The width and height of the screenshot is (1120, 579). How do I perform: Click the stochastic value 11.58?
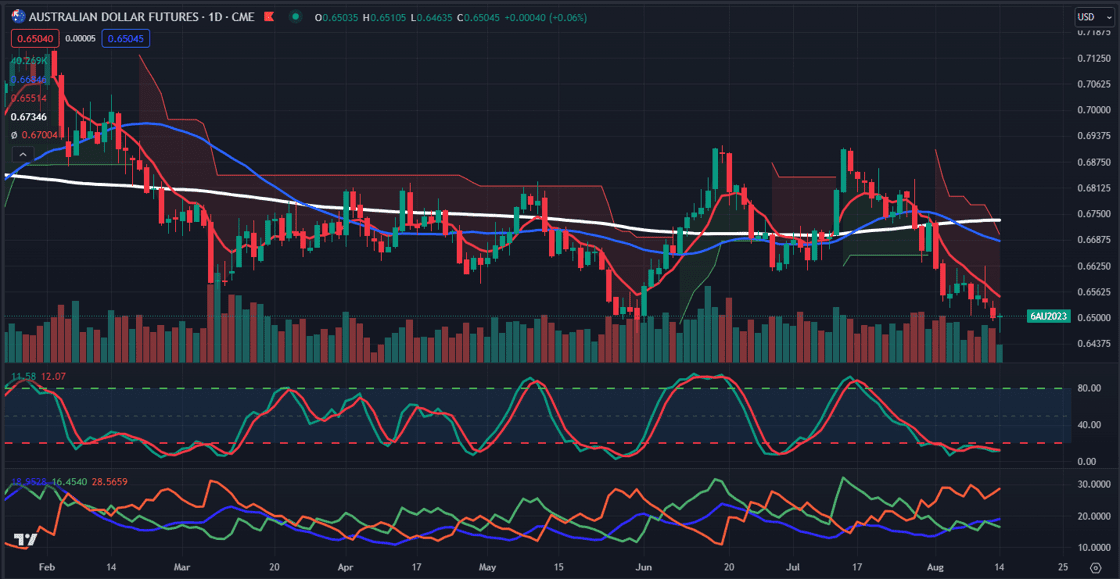[23, 376]
